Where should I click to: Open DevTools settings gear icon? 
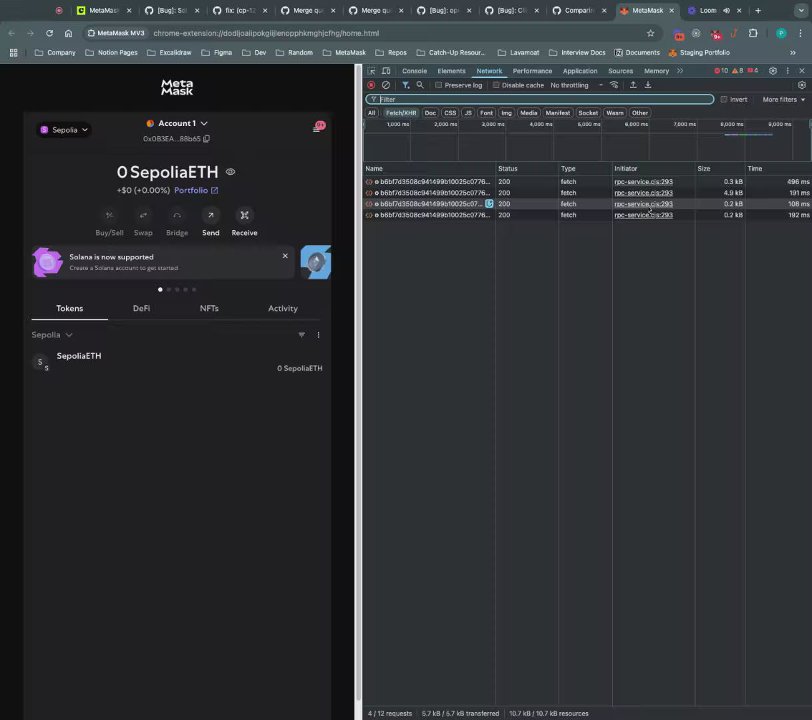(x=773, y=70)
